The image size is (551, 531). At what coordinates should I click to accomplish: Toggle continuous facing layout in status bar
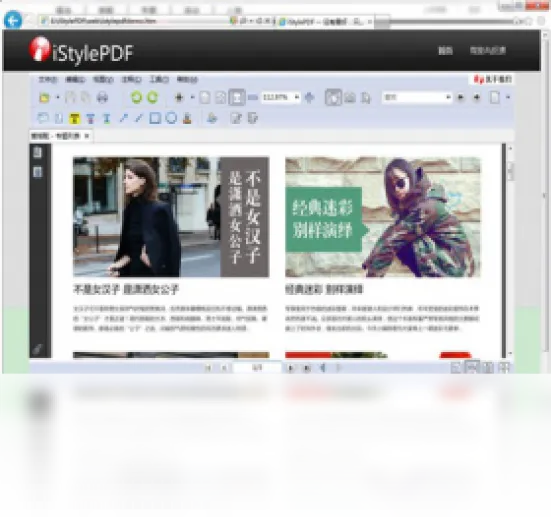coord(504,368)
